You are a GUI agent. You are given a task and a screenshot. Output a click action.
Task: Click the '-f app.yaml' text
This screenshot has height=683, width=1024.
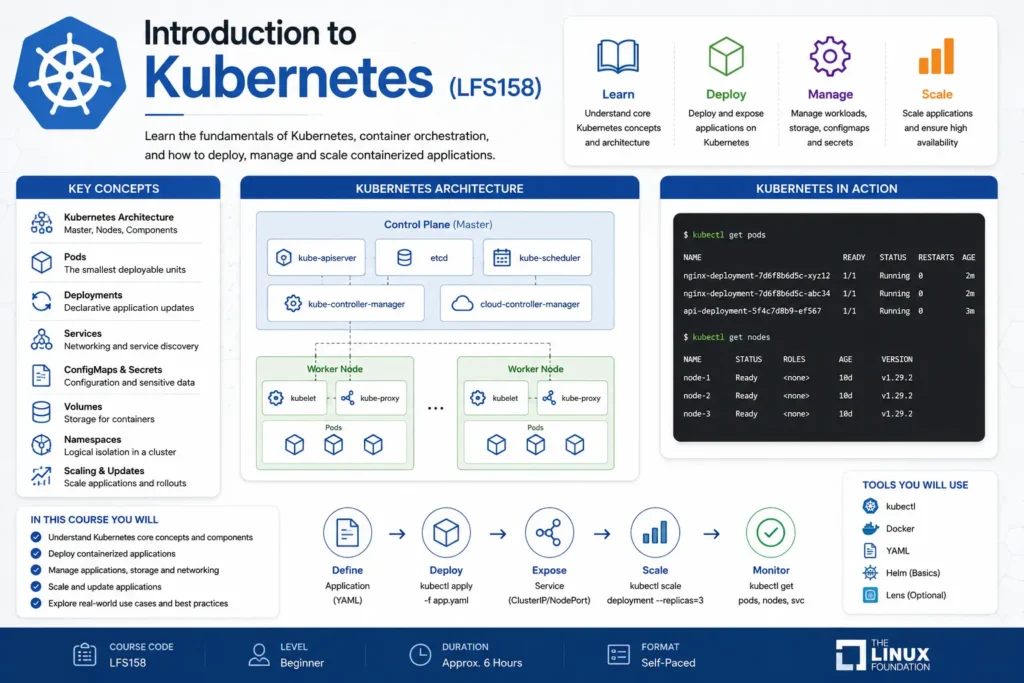(446, 600)
